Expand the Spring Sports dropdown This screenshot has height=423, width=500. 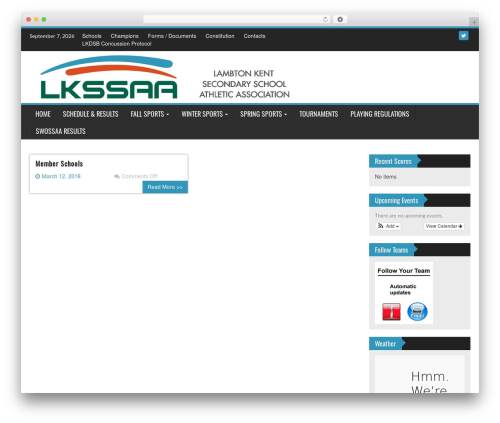(x=263, y=114)
